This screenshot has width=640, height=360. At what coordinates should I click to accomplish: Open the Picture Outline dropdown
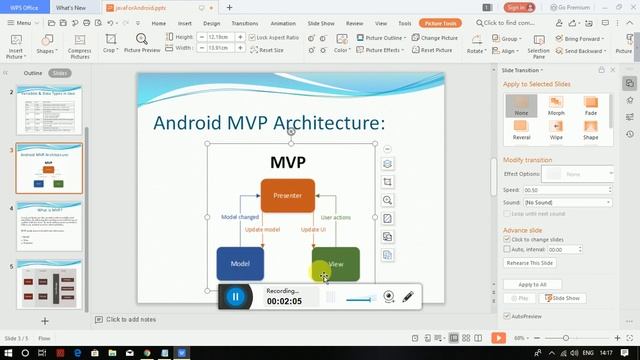pos(381,38)
